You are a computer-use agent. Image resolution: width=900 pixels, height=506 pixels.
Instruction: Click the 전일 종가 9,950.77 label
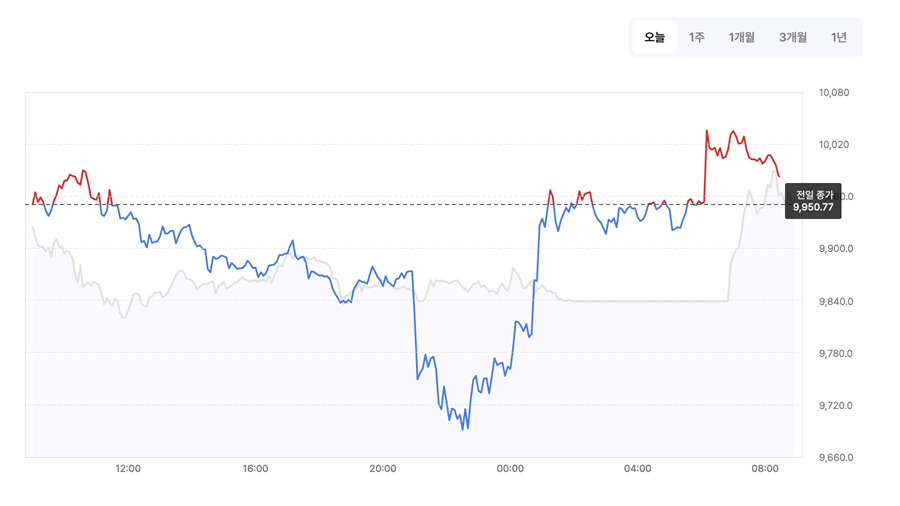pyautogui.click(x=813, y=201)
